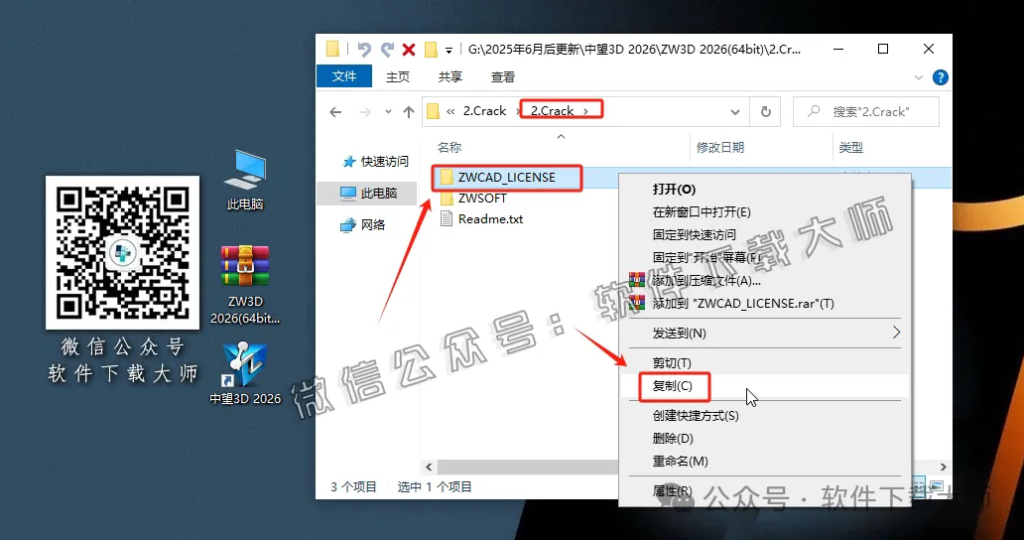This screenshot has height=540, width=1024.
Task: Go back with the left arrow
Action: [336, 112]
